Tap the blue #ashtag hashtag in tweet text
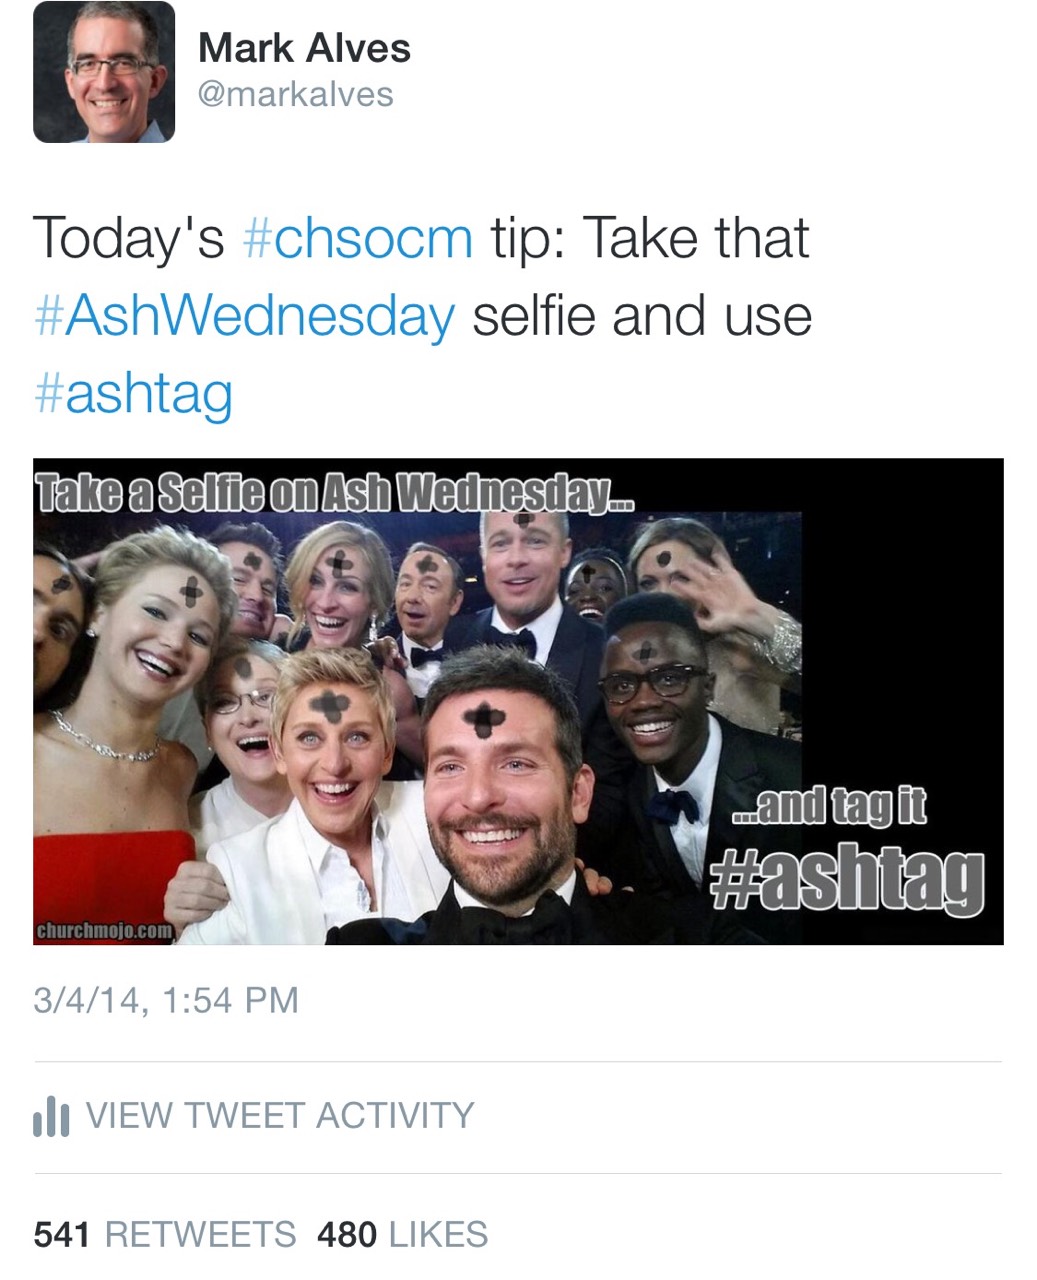This screenshot has width=1037, height=1280. tap(133, 392)
